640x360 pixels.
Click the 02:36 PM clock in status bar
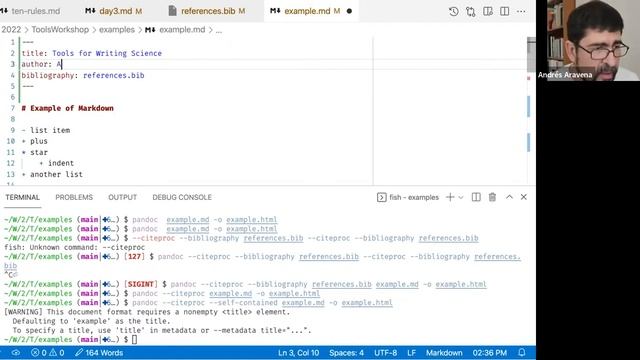(490, 353)
